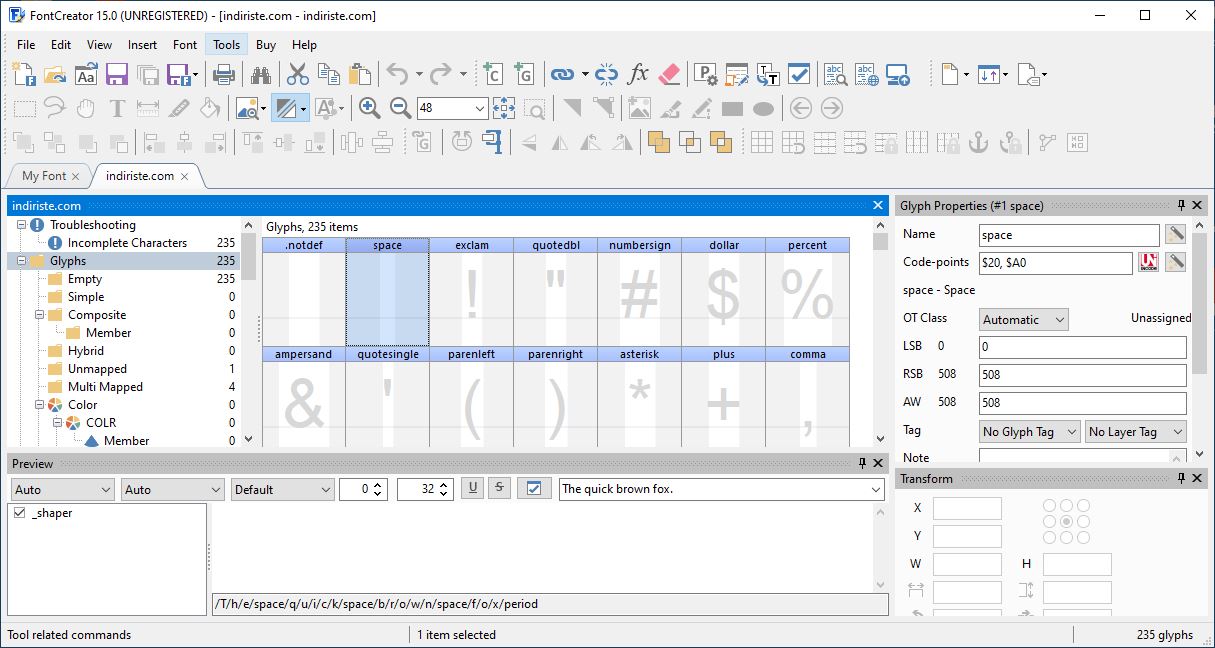This screenshot has height=648, width=1215.
Task: Click the validate font checkmark icon
Action: click(798, 74)
